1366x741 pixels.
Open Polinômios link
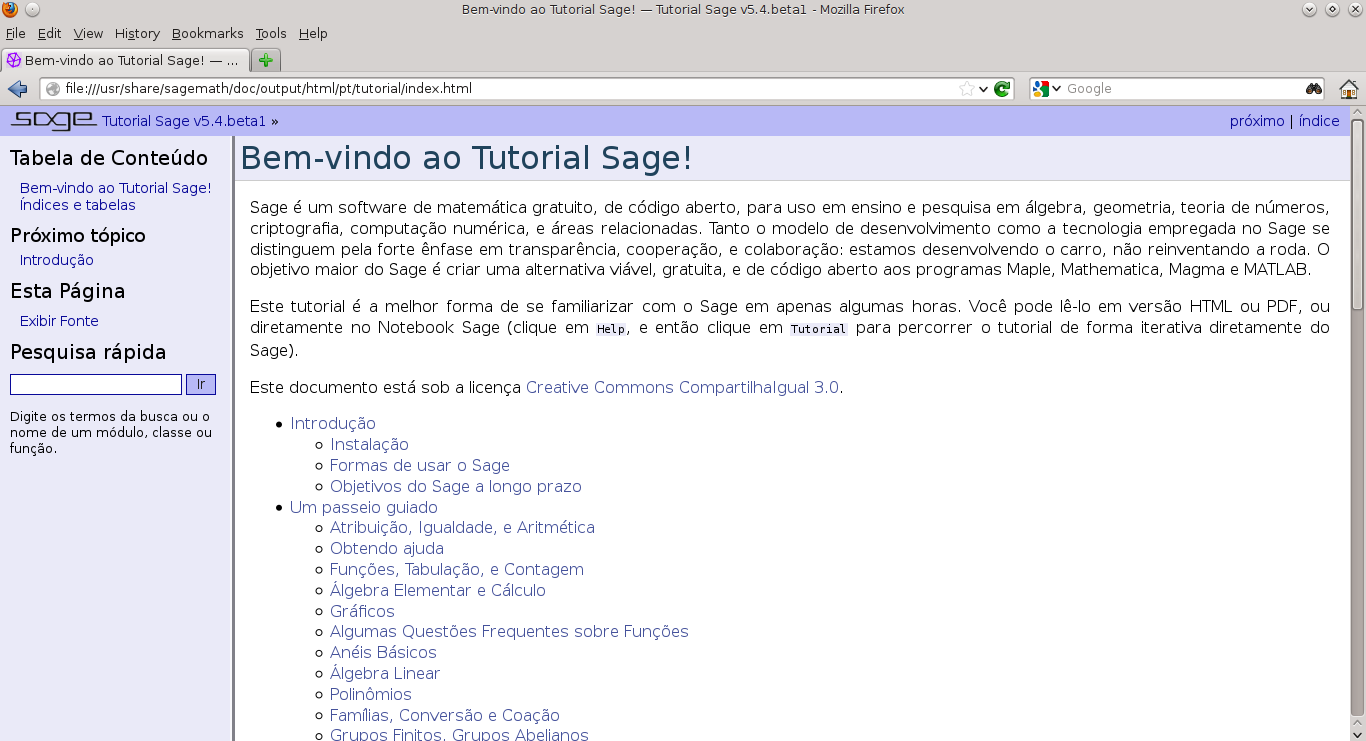(x=371, y=695)
